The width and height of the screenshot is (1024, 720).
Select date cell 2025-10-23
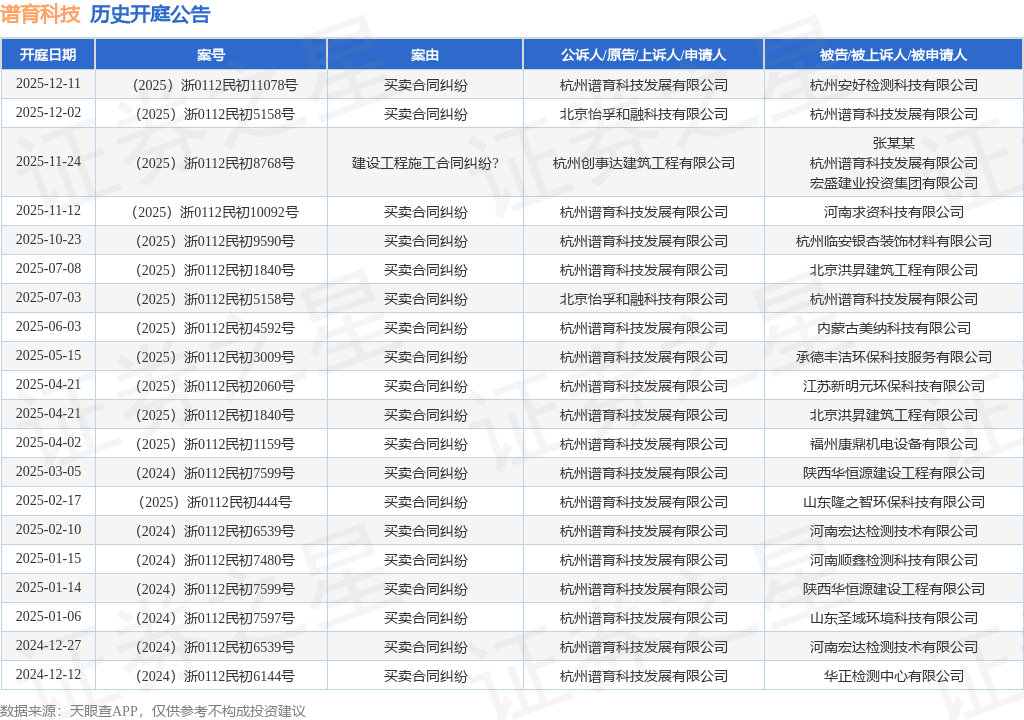[x=48, y=240]
